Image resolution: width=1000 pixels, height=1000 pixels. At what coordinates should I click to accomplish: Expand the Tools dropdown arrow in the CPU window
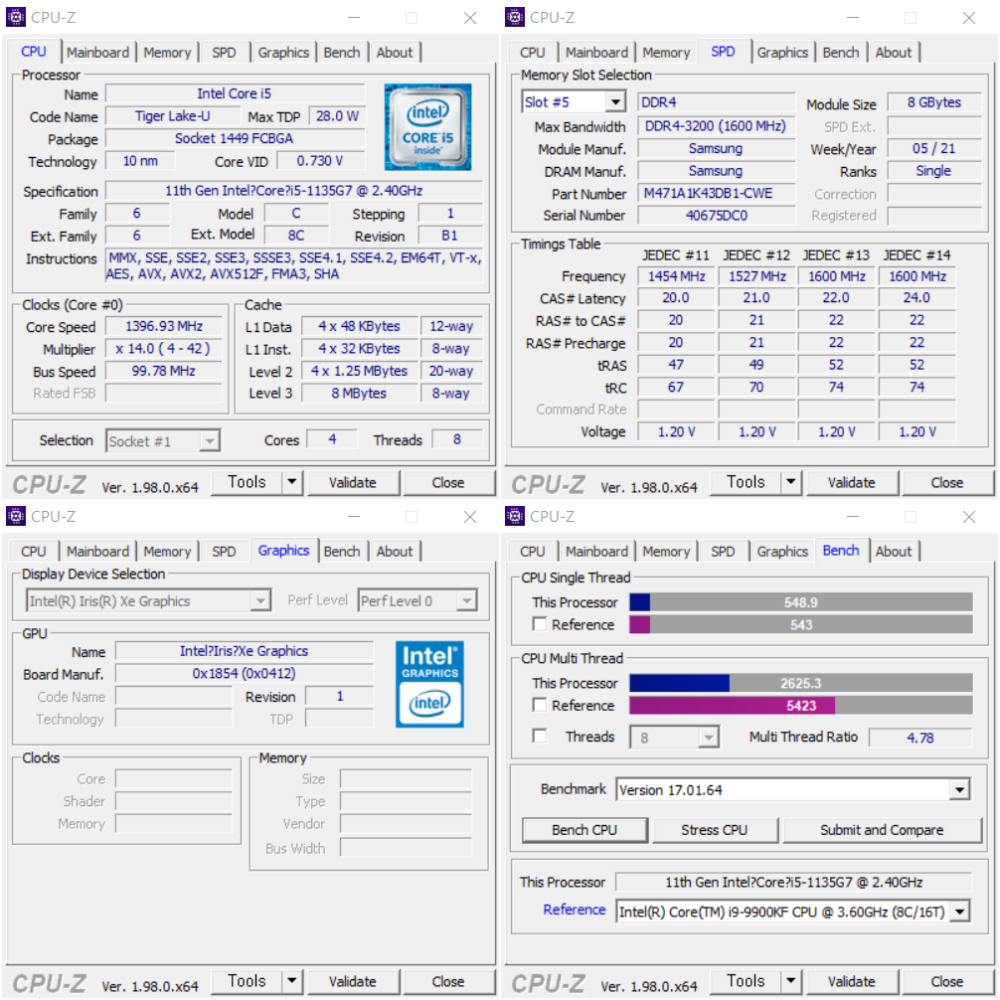click(291, 482)
